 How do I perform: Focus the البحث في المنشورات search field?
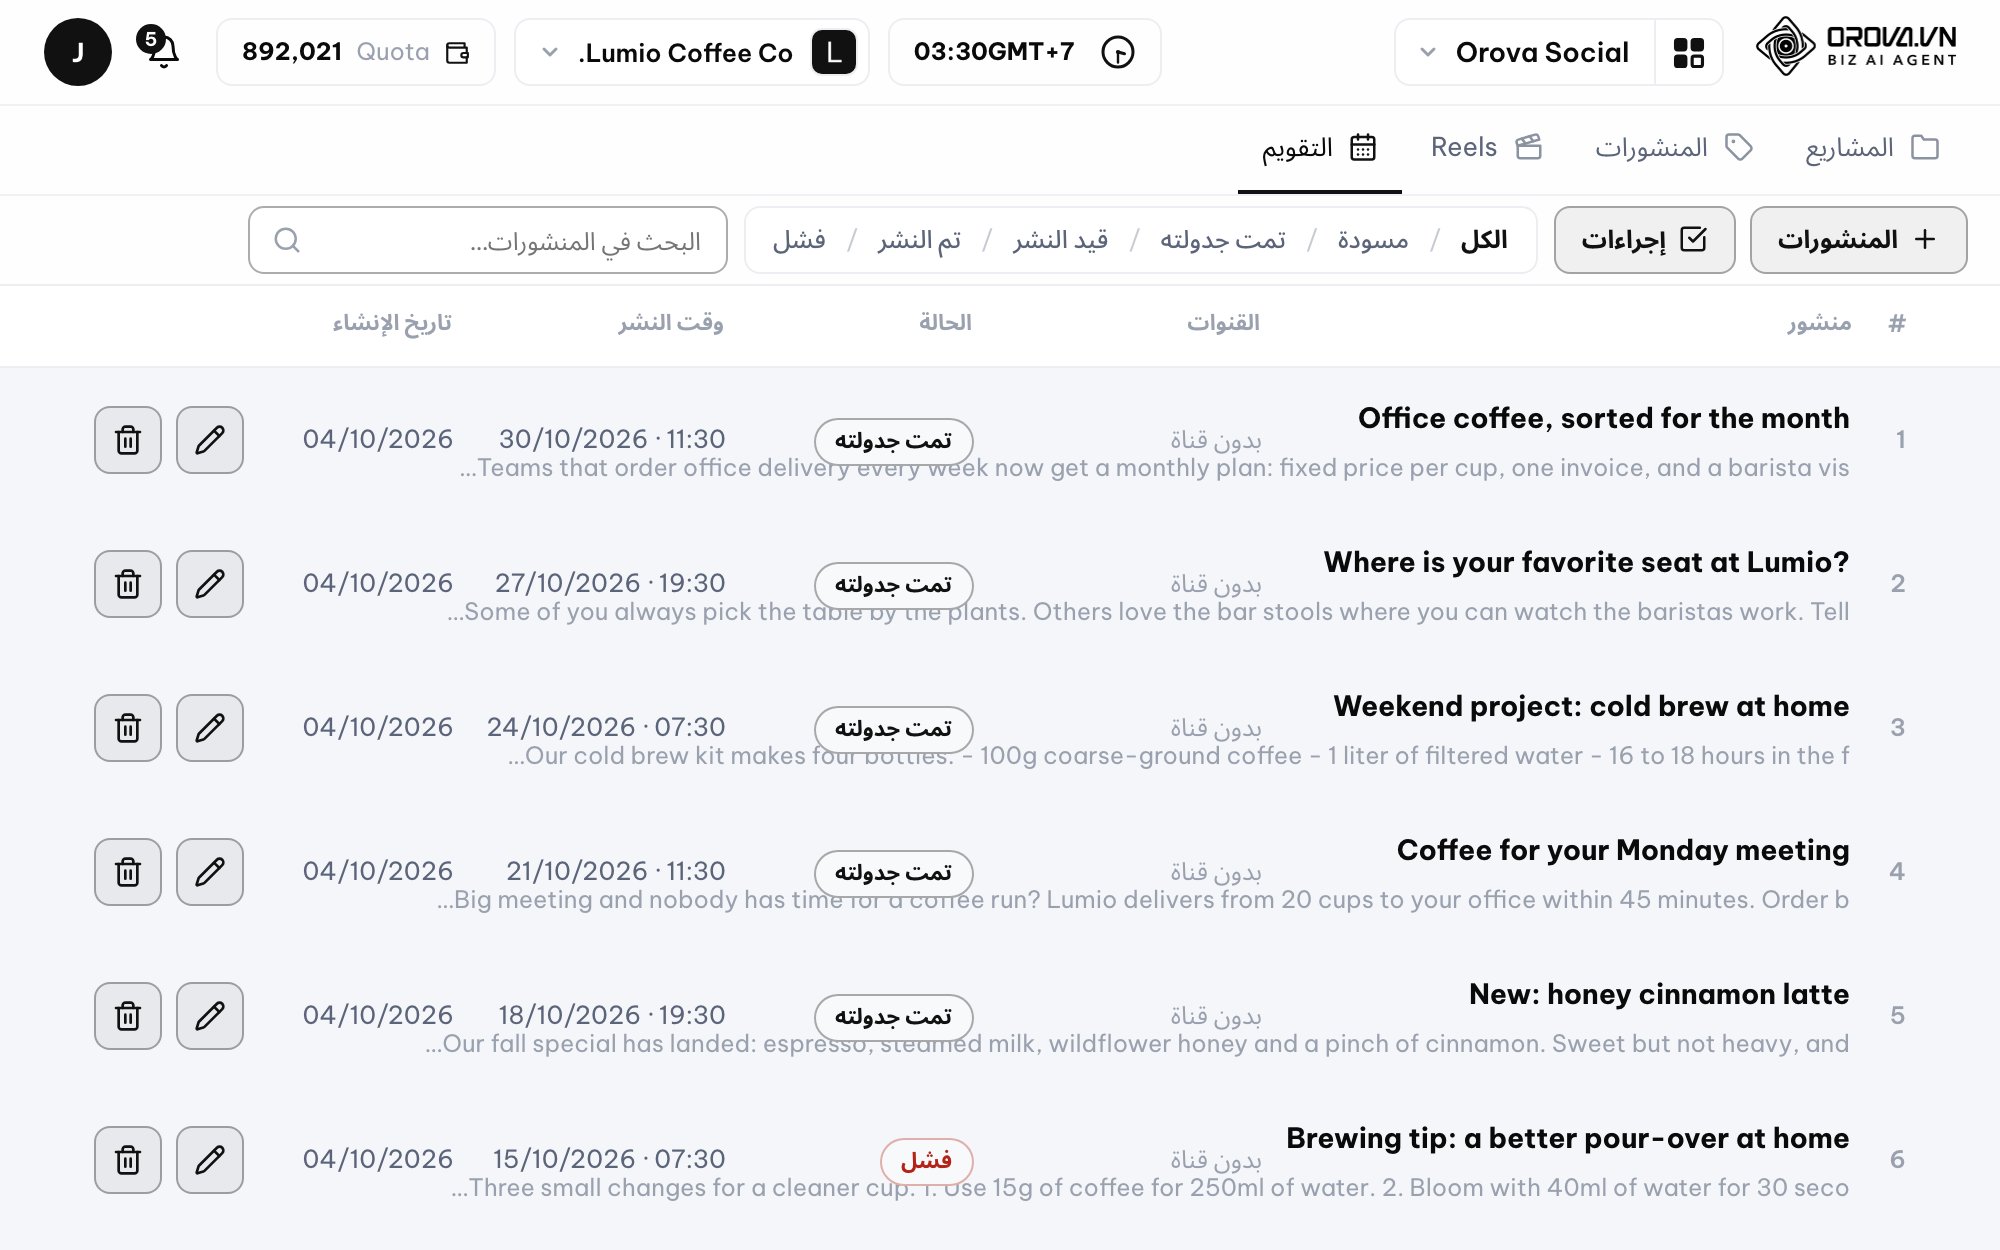point(488,240)
